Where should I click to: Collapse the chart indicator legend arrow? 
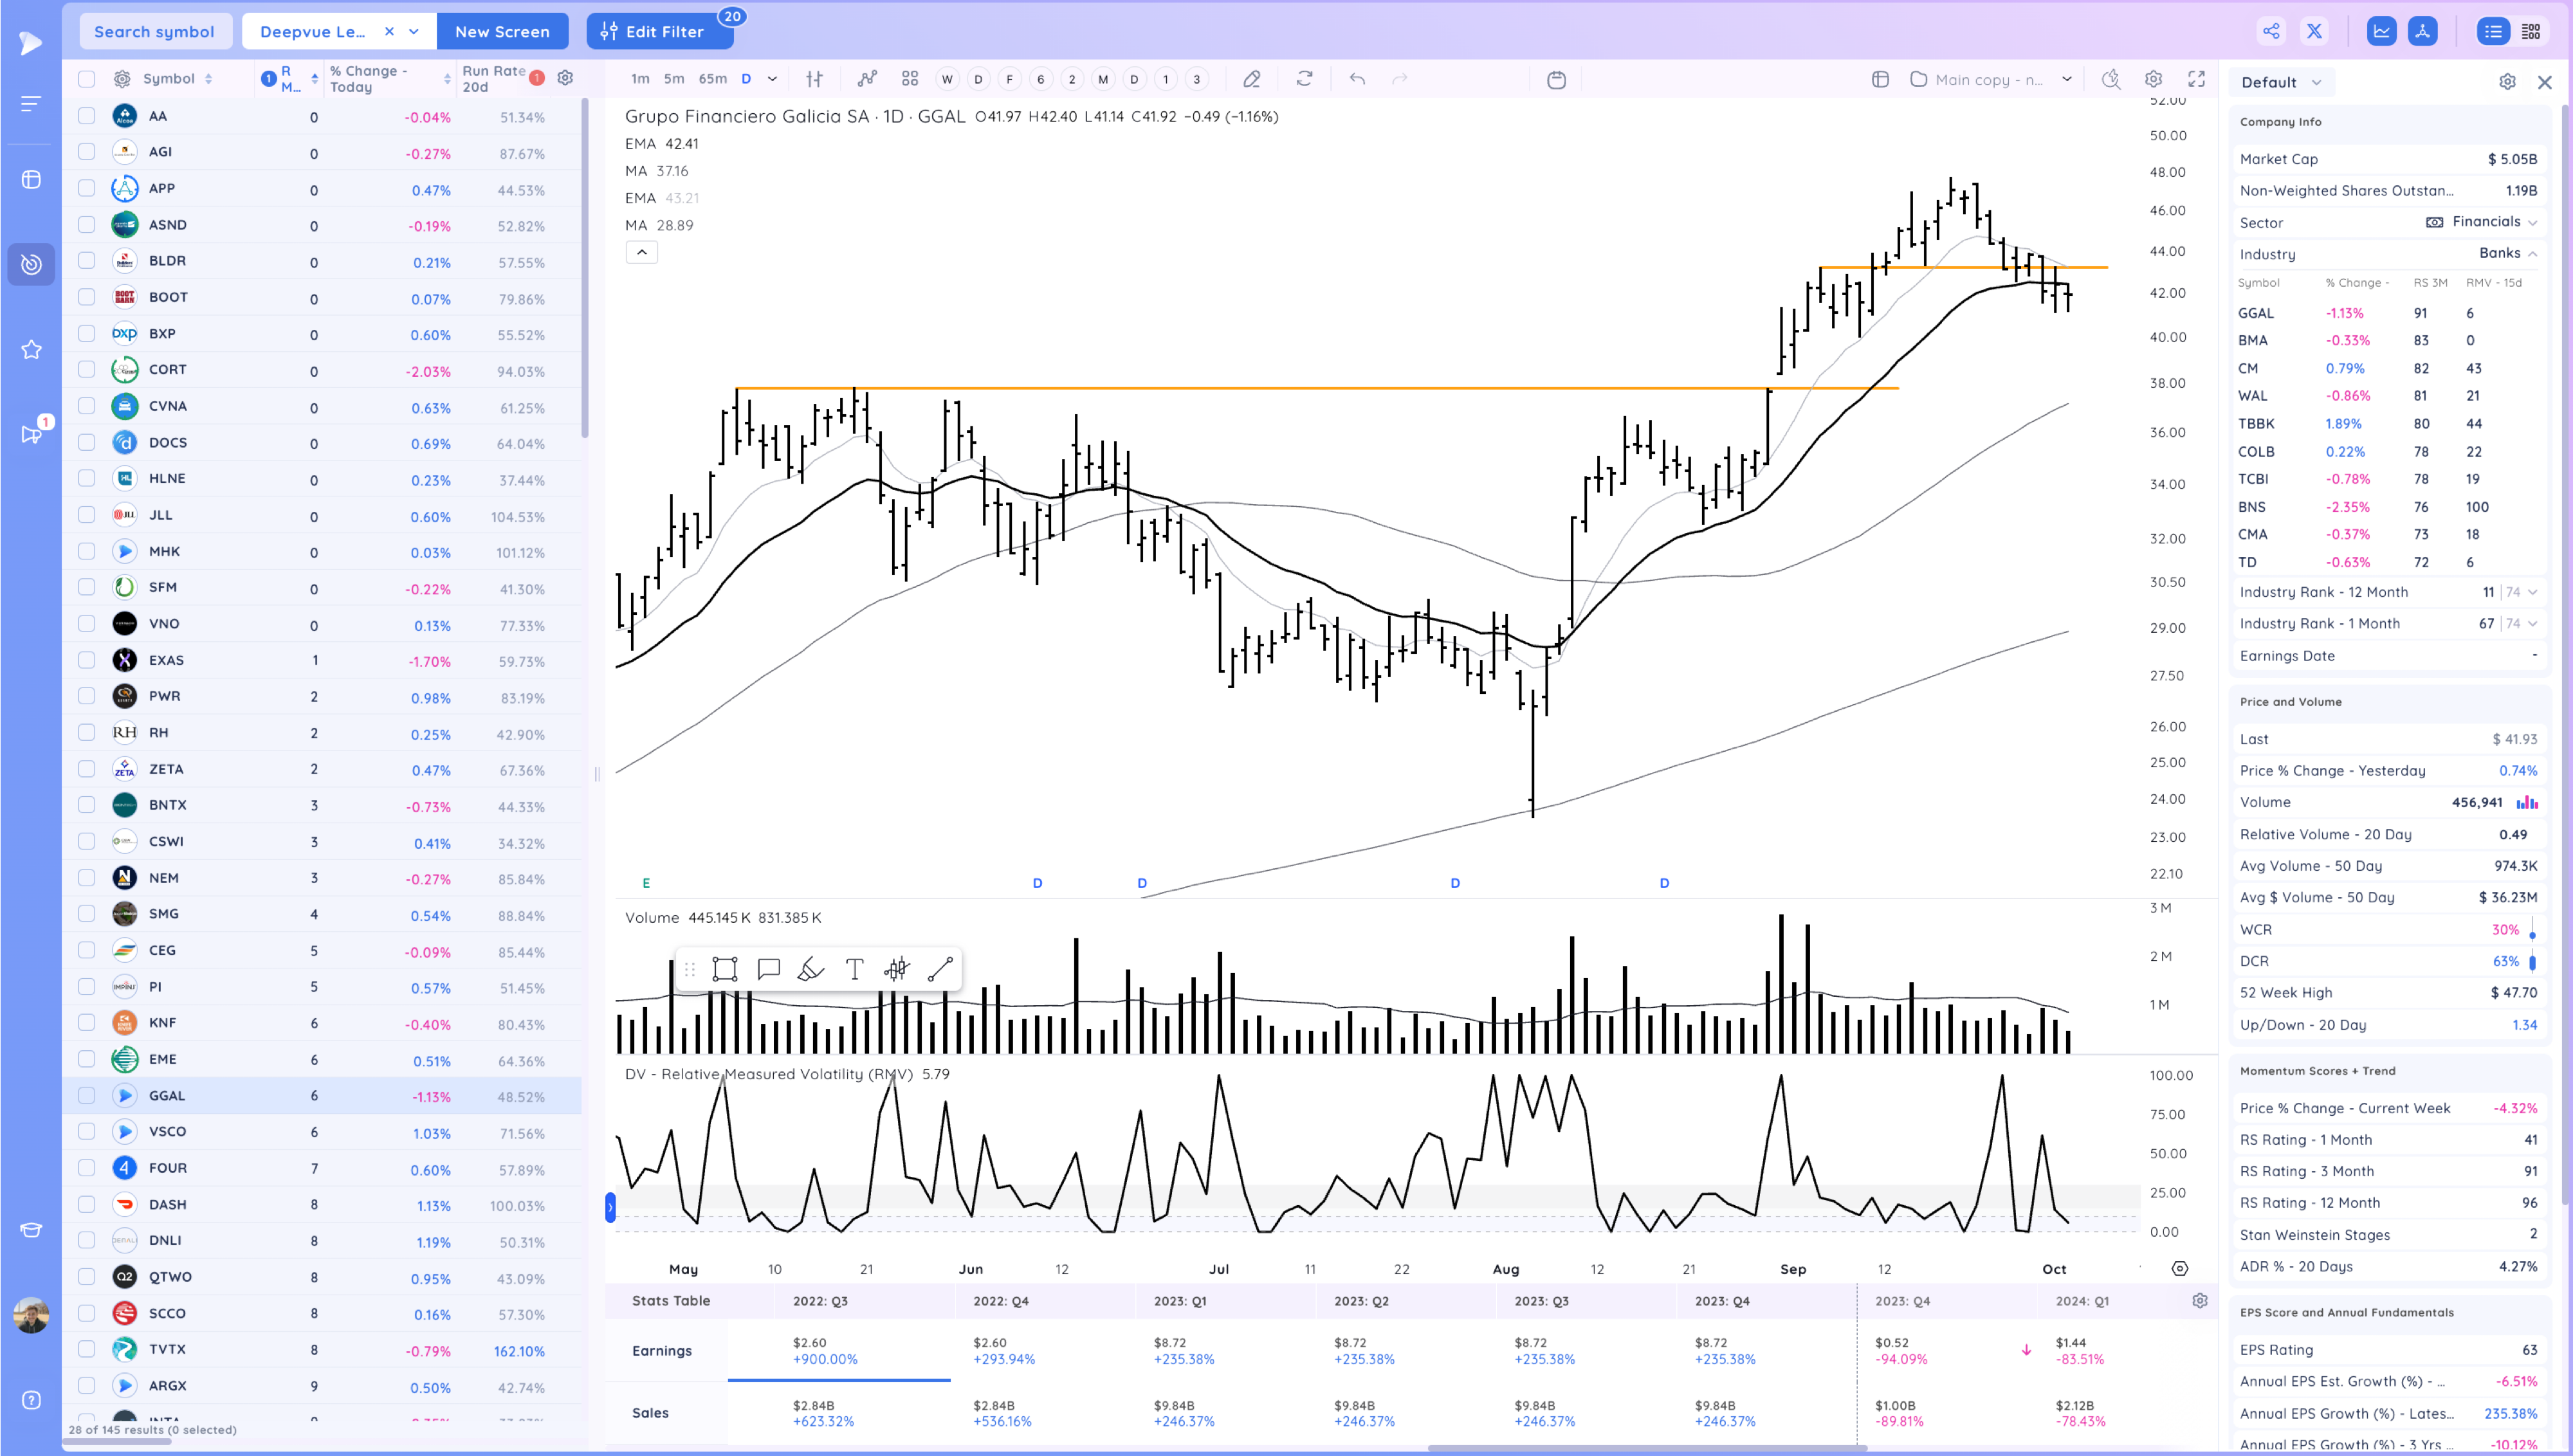642,253
